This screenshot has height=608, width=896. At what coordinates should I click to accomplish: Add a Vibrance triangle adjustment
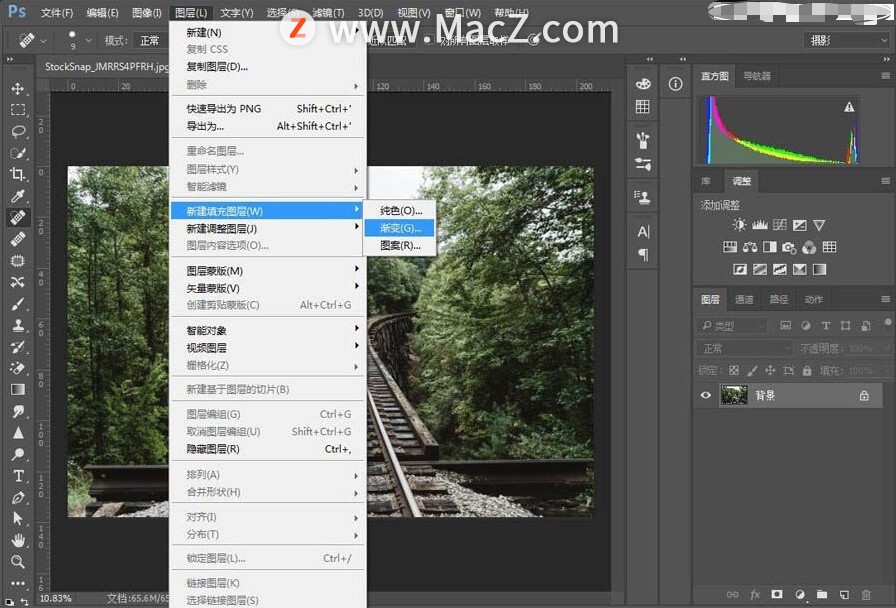tap(819, 225)
